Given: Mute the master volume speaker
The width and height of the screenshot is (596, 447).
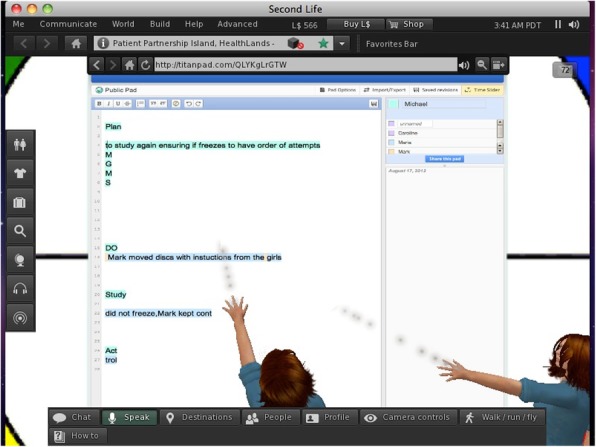Looking at the screenshot, I should point(574,25).
